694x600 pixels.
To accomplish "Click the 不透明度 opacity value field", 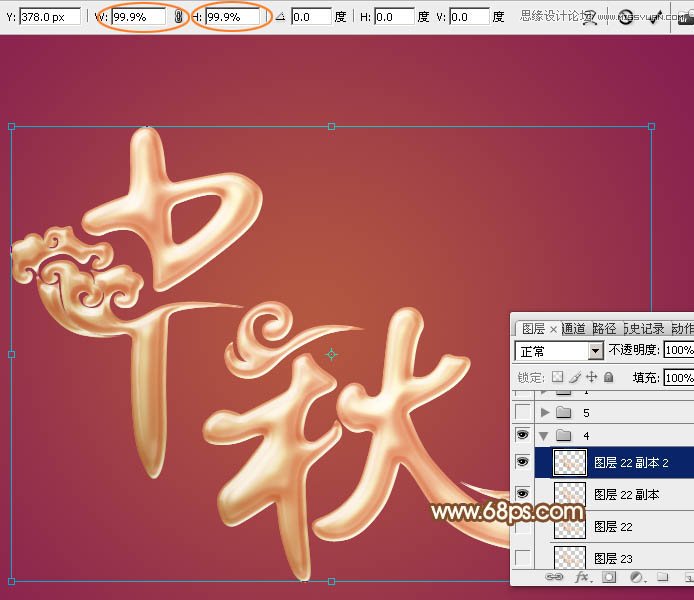I will [x=679, y=350].
